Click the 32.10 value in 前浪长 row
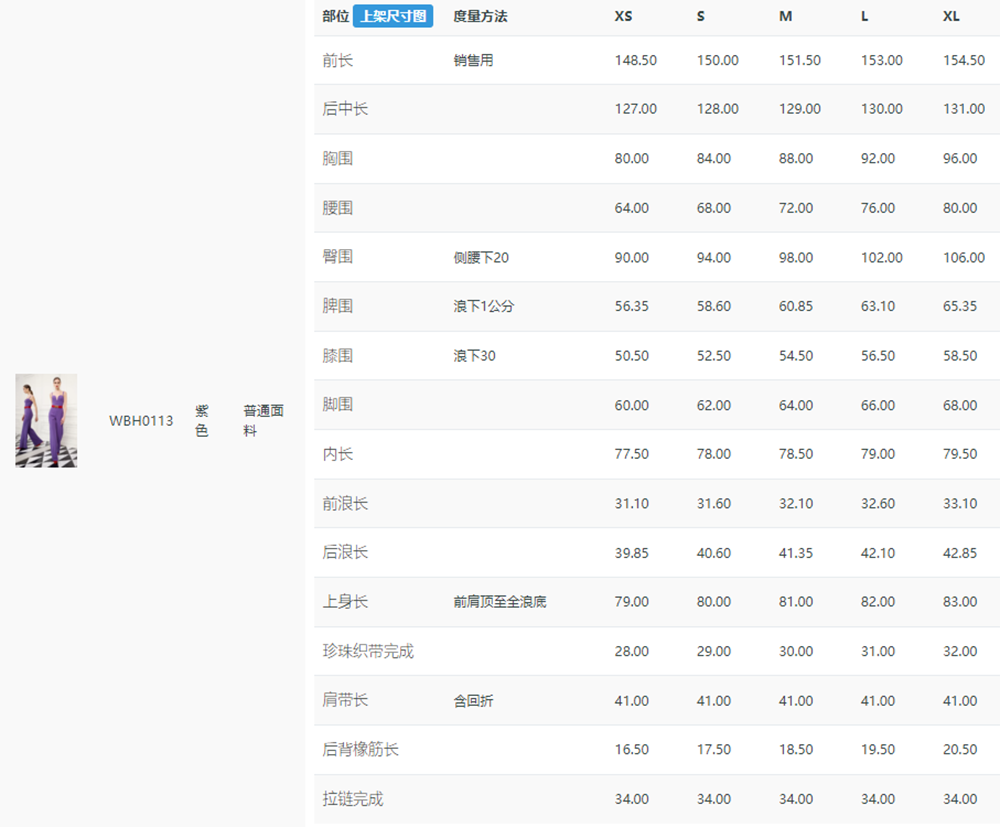This screenshot has height=827, width=1000. (x=796, y=504)
